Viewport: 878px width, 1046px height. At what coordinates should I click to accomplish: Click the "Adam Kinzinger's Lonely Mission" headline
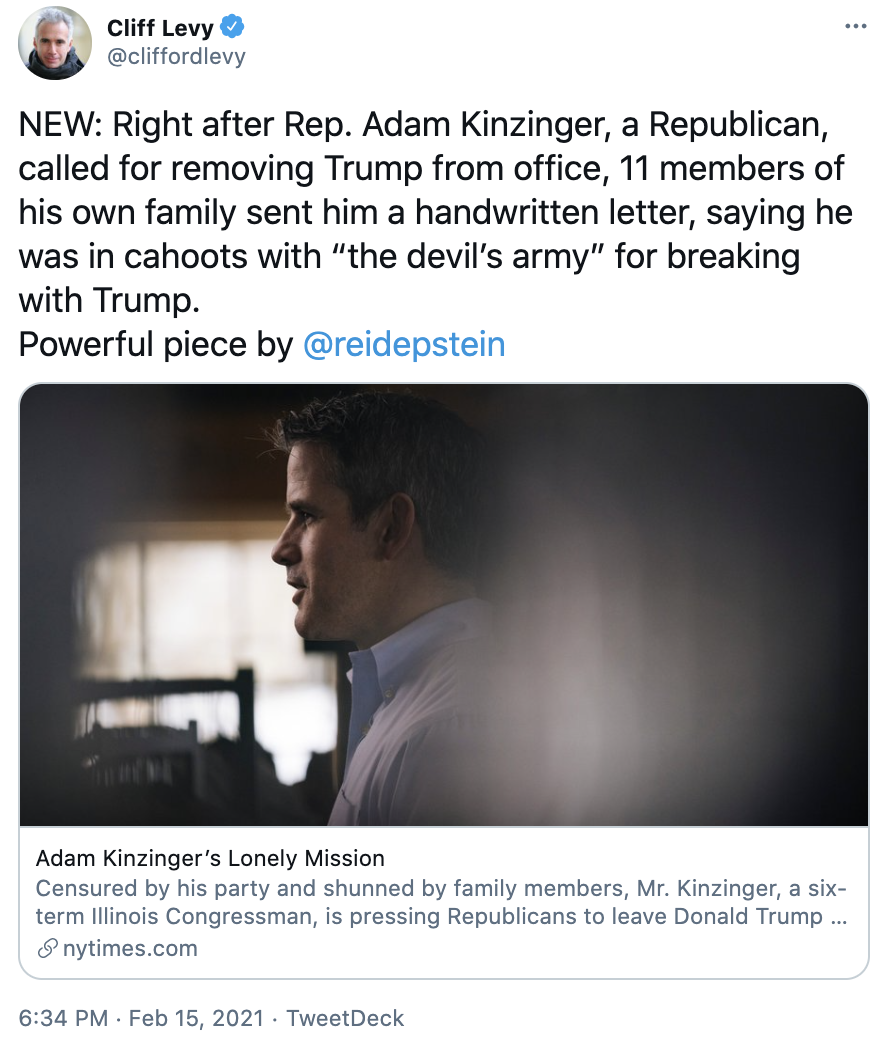[210, 858]
